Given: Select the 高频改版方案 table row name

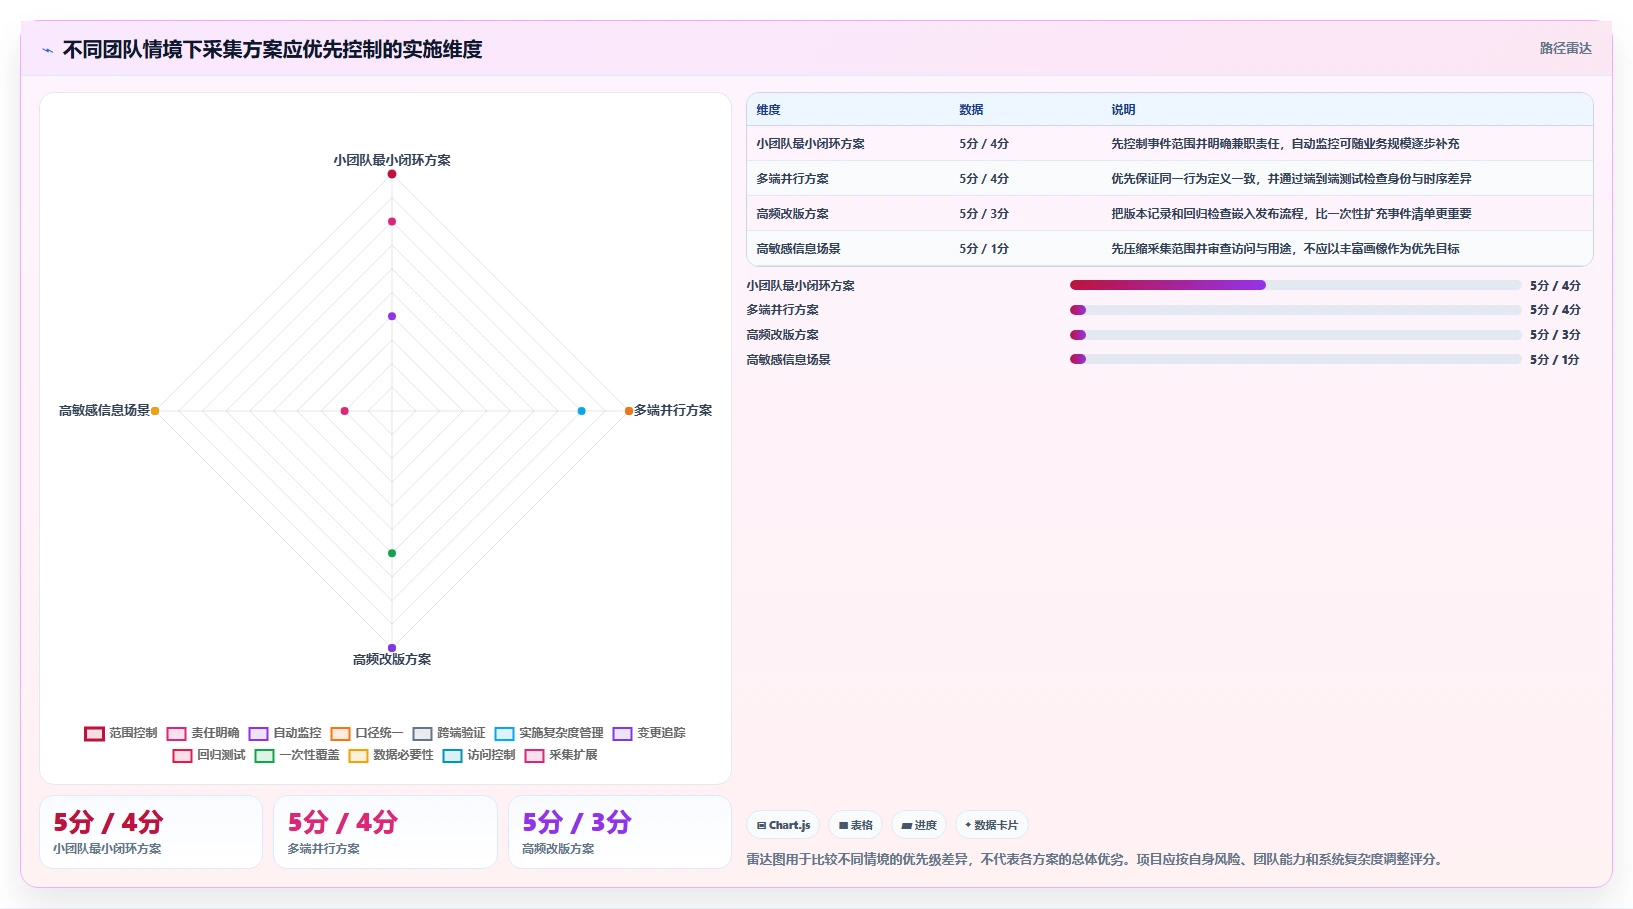Looking at the screenshot, I should coord(792,214).
